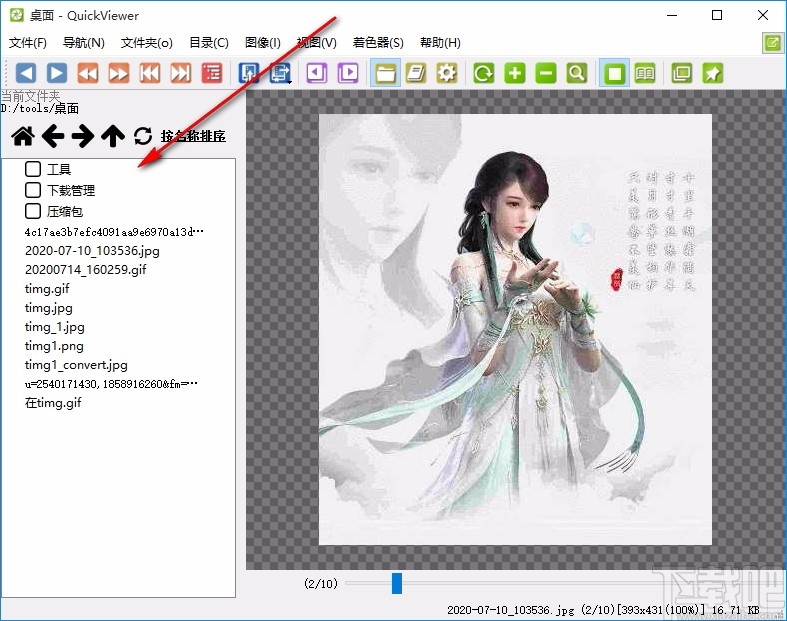The height and width of the screenshot is (621, 787).
Task: Select file 在timg.gif
Action: coord(53,403)
